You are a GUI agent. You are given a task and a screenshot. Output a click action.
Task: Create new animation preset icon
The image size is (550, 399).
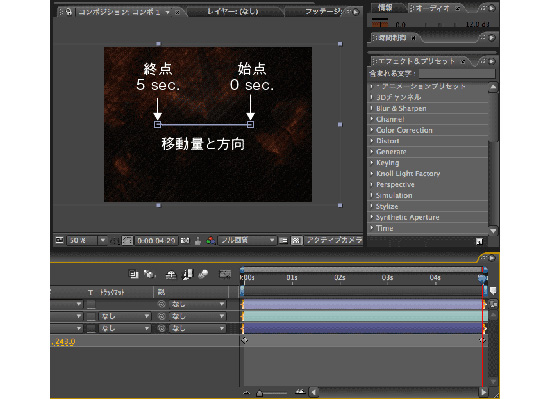coord(479,241)
